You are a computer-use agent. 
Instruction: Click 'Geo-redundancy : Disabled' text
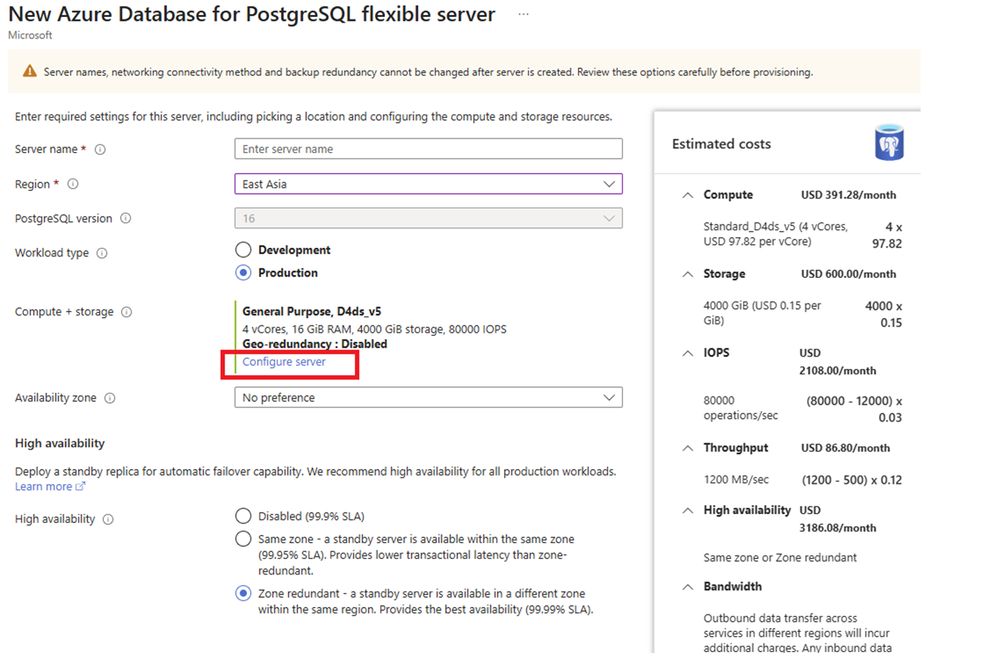(x=314, y=344)
